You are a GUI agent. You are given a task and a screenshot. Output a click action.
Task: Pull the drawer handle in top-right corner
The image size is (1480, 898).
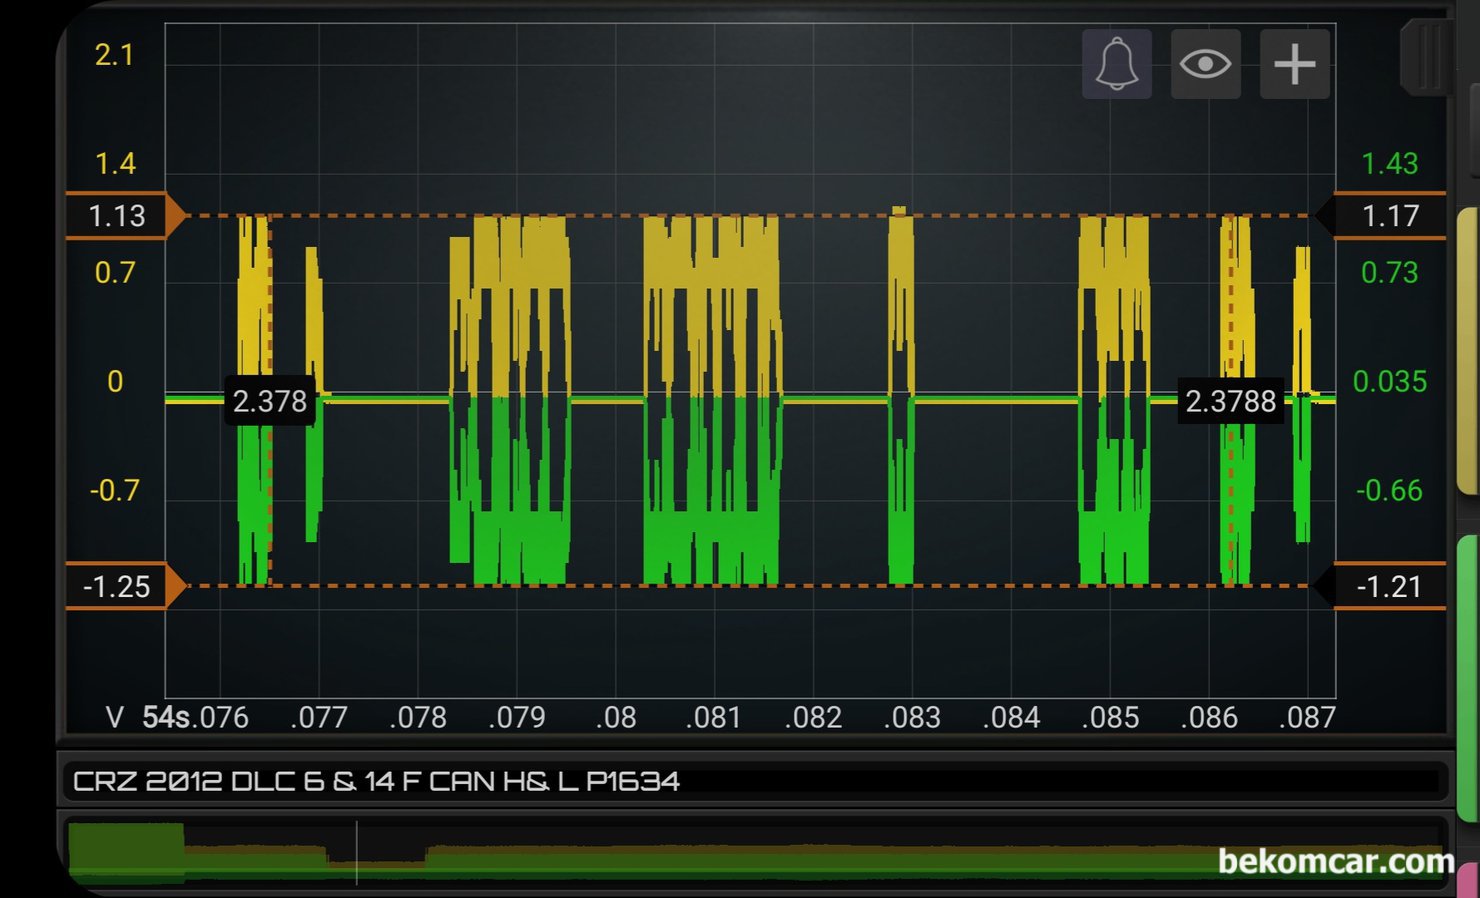[x=1428, y=56]
